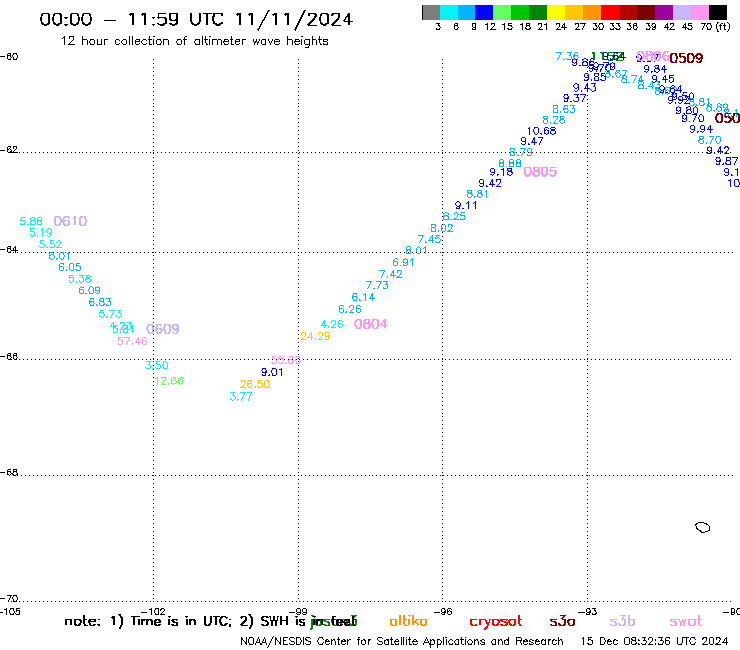Viewport: 740px width, 650px height.
Task: Click the dark red pass label '0509'
Action: pos(686,58)
